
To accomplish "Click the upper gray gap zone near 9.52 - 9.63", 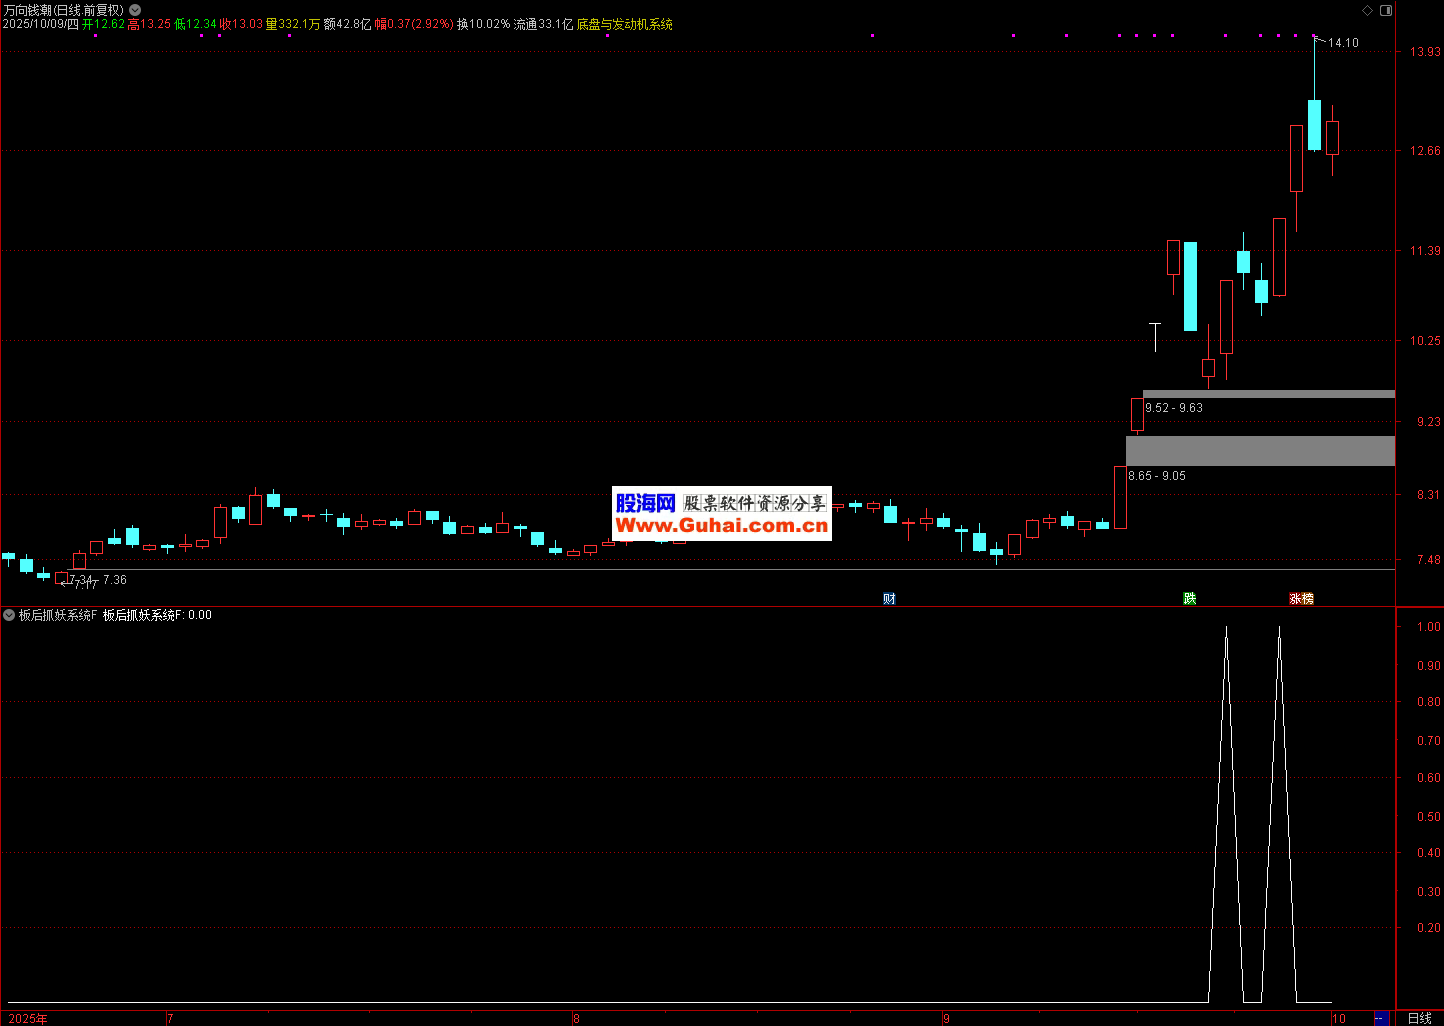I will [1268, 394].
